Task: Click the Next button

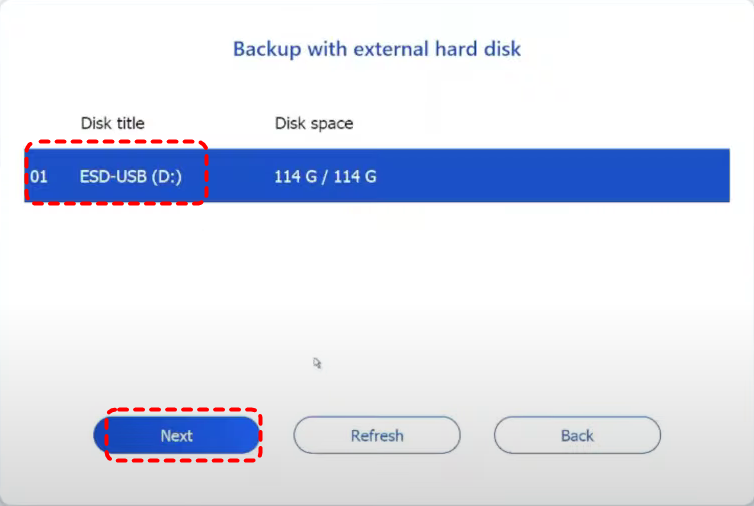Action: click(177, 436)
